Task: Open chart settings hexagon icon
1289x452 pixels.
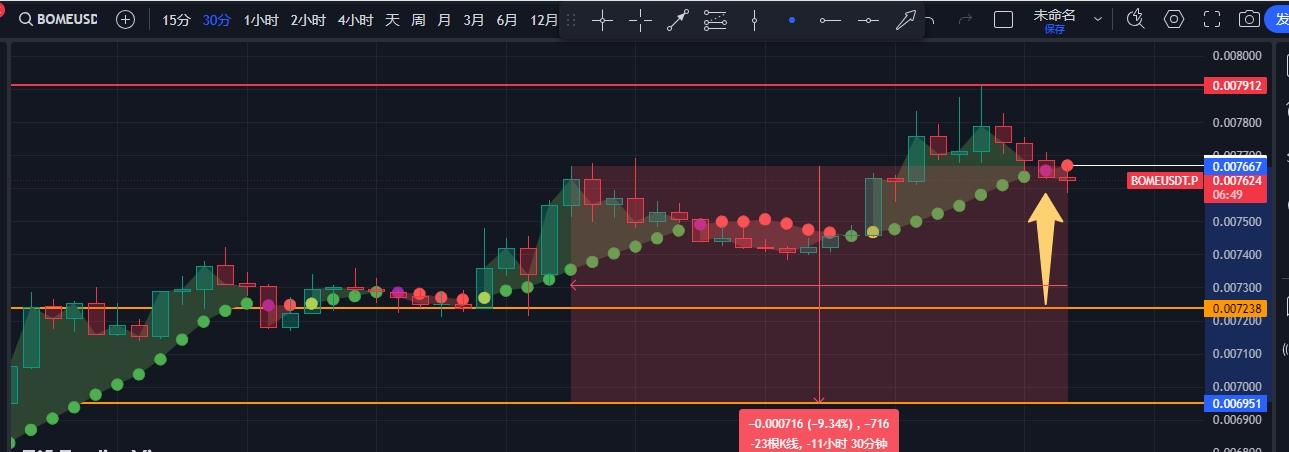Action: (x=1174, y=19)
